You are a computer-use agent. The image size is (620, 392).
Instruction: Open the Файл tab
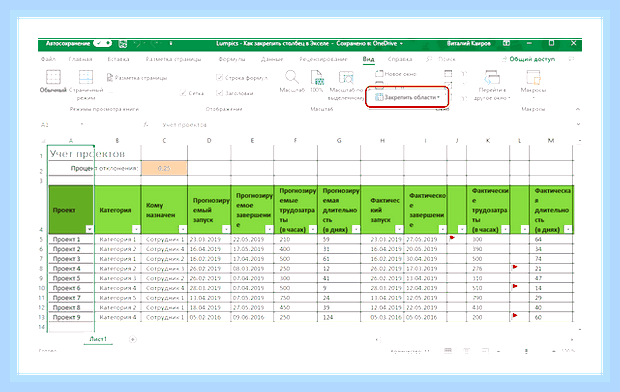[x=48, y=59]
